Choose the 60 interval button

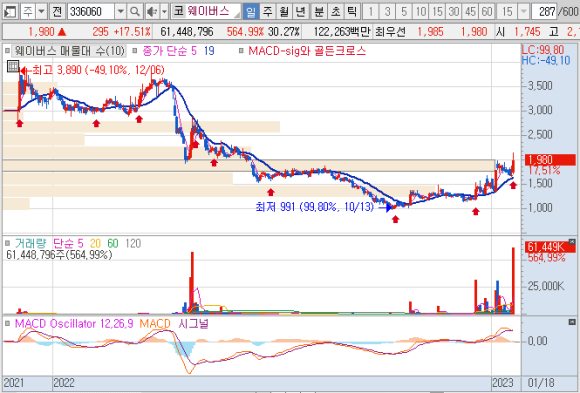[487, 11]
